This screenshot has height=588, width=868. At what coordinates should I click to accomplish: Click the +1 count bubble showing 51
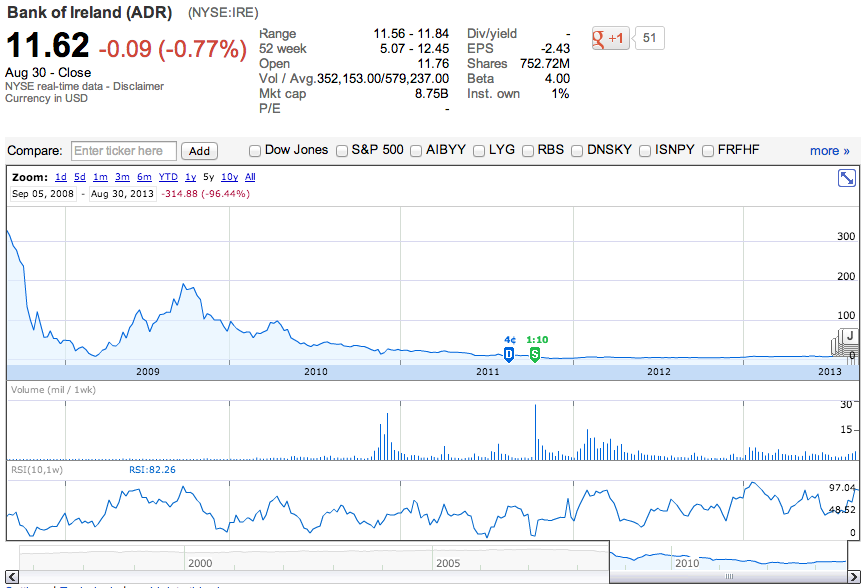click(649, 38)
